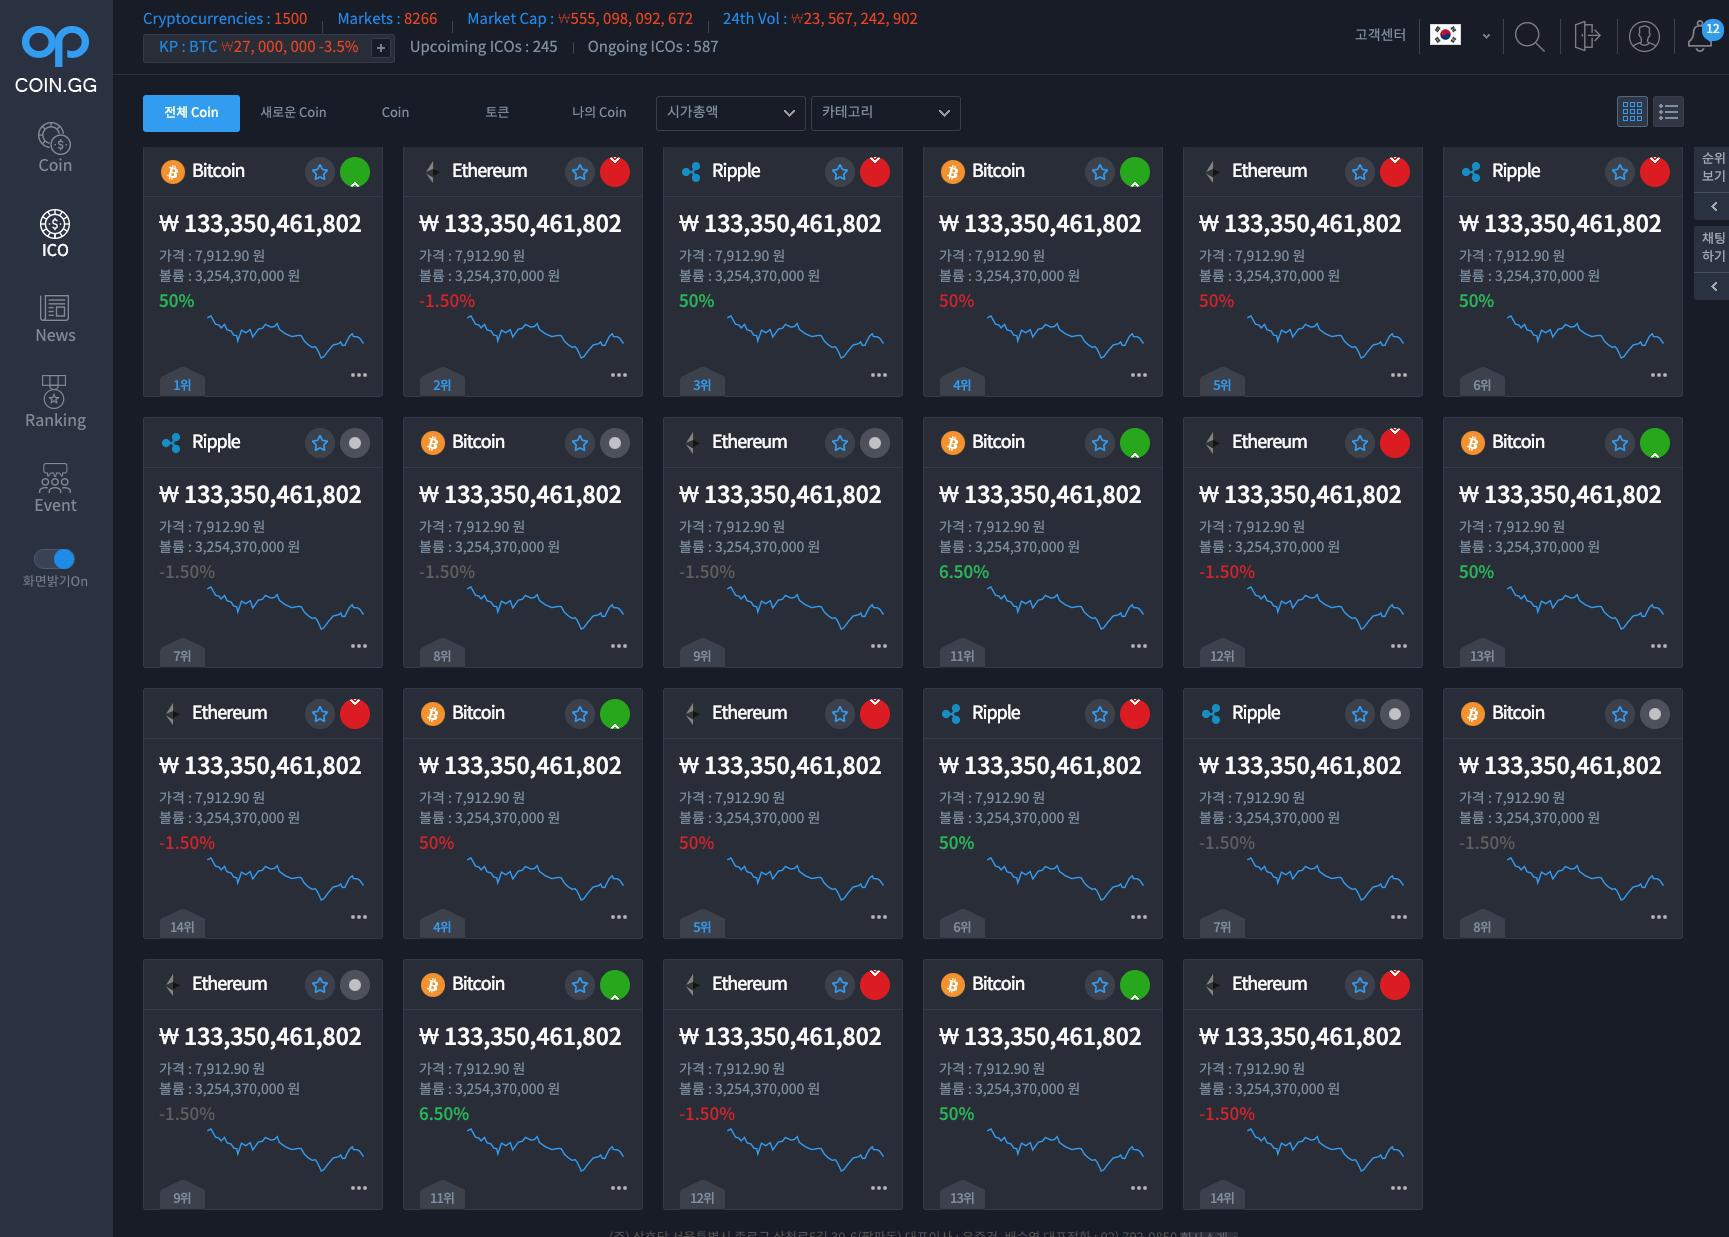This screenshot has width=1729, height=1237.
Task: Click the red down indicator on 3위 Ripple
Action: (x=875, y=172)
